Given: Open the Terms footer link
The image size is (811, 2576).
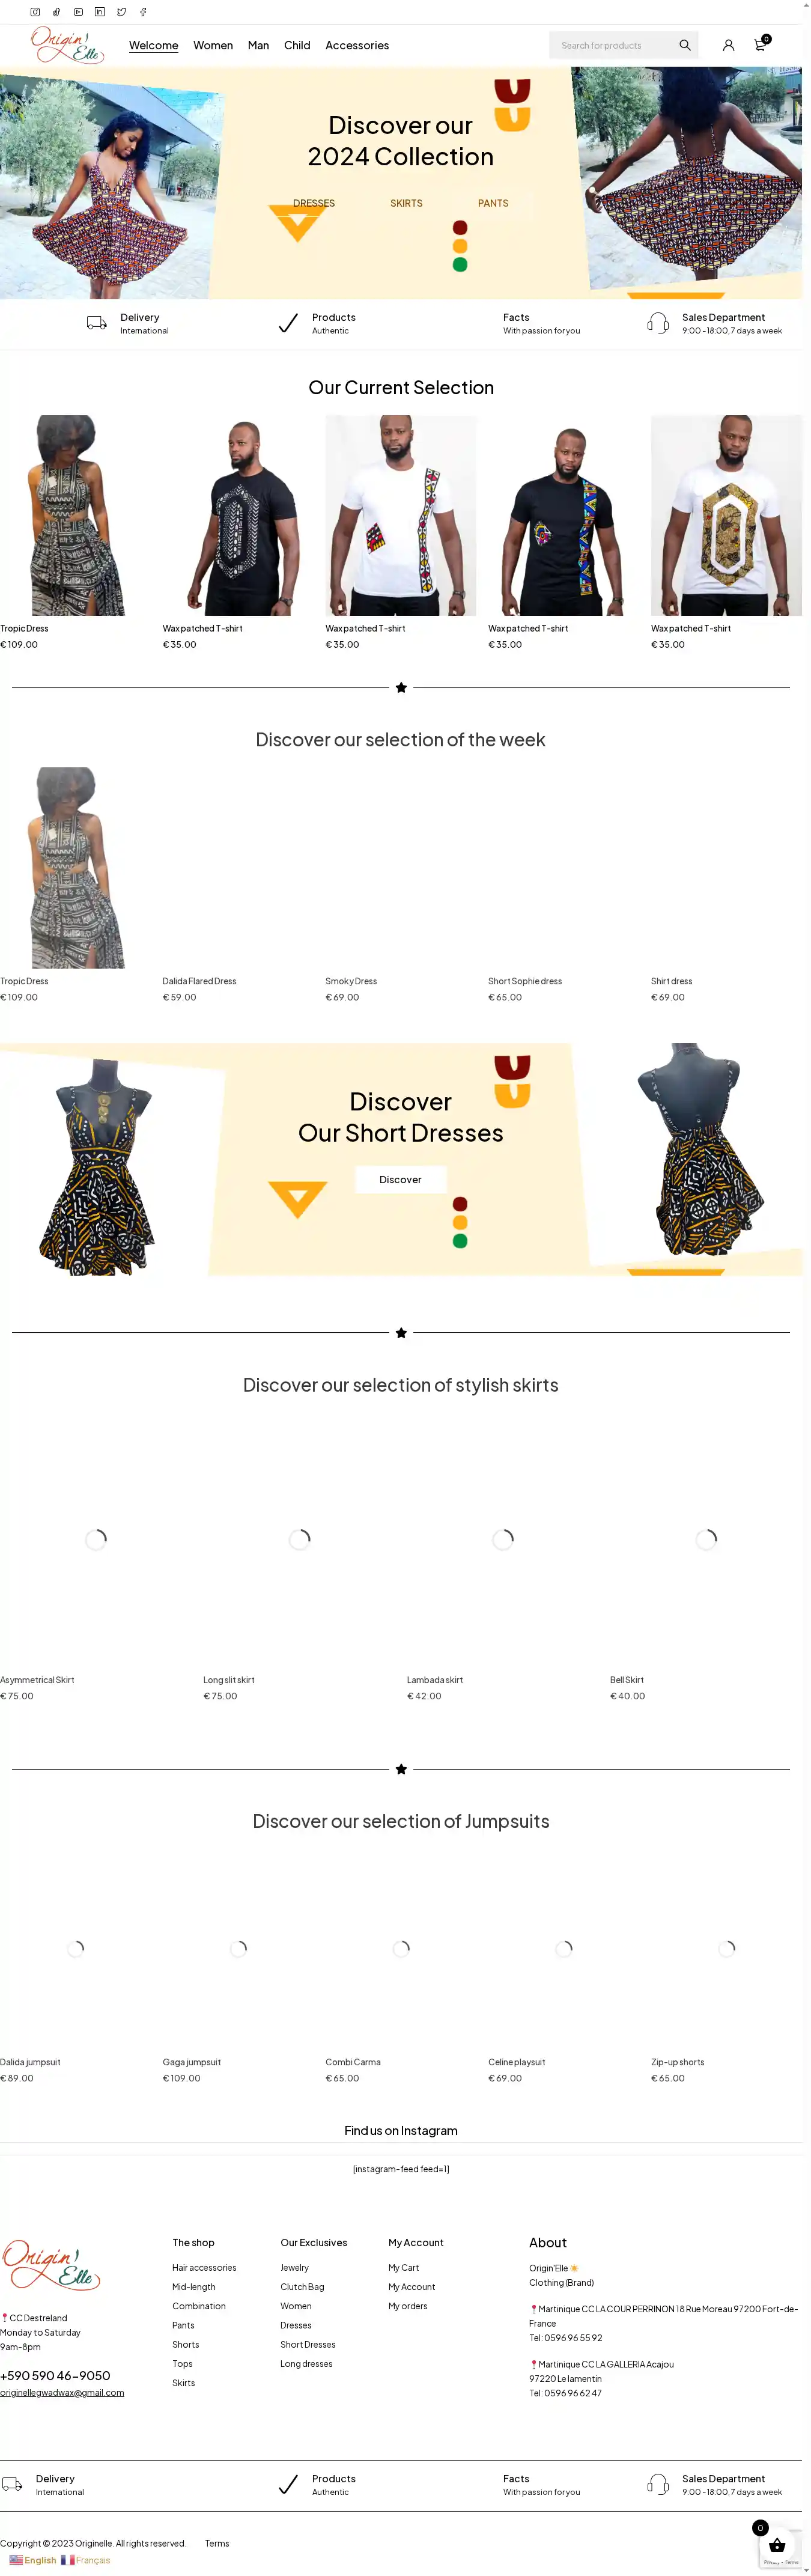Looking at the screenshot, I should point(217,2543).
